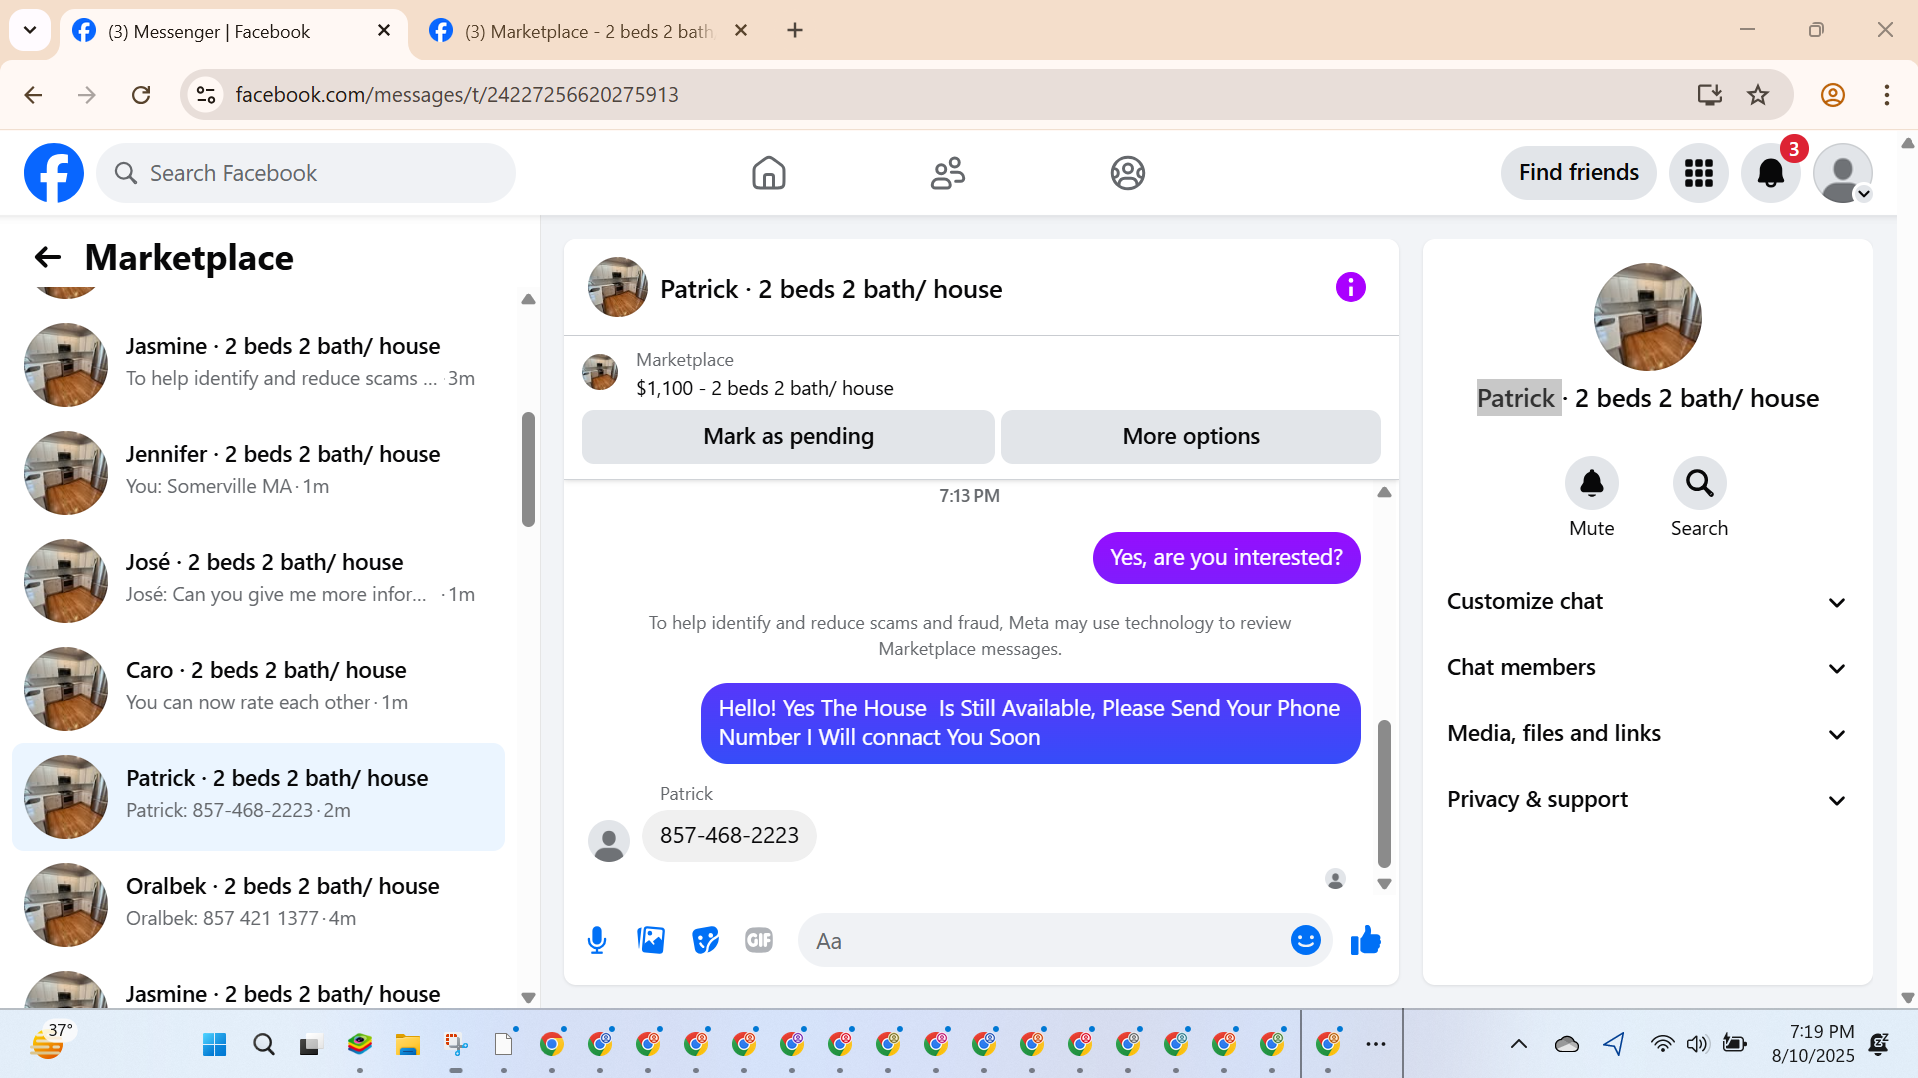Click the address bar URL
Viewport: 1918px width, 1078px height.
(x=457, y=95)
